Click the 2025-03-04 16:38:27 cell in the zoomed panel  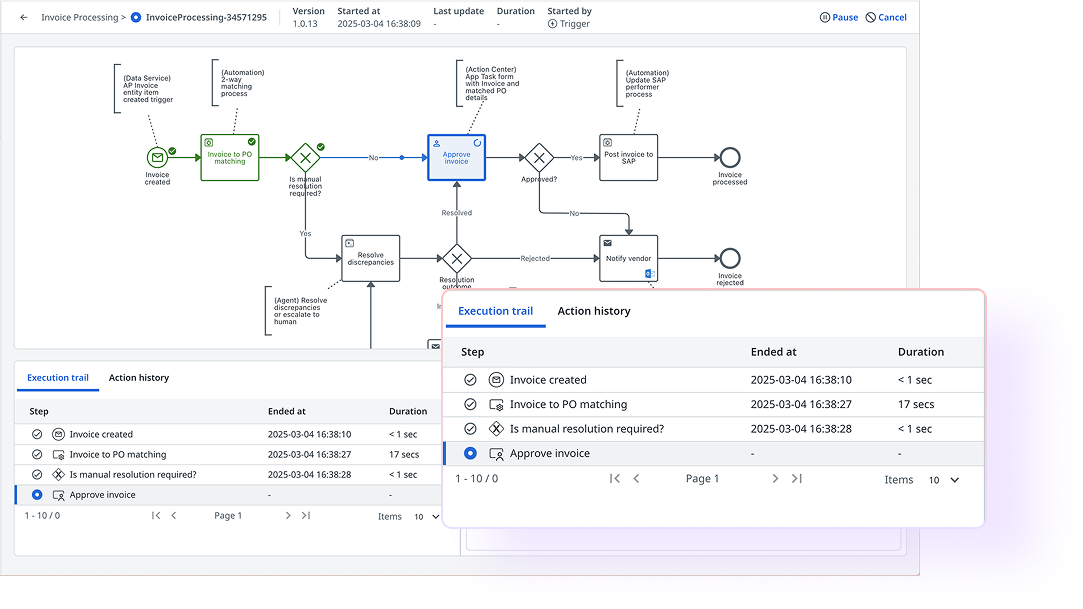click(x=801, y=405)
